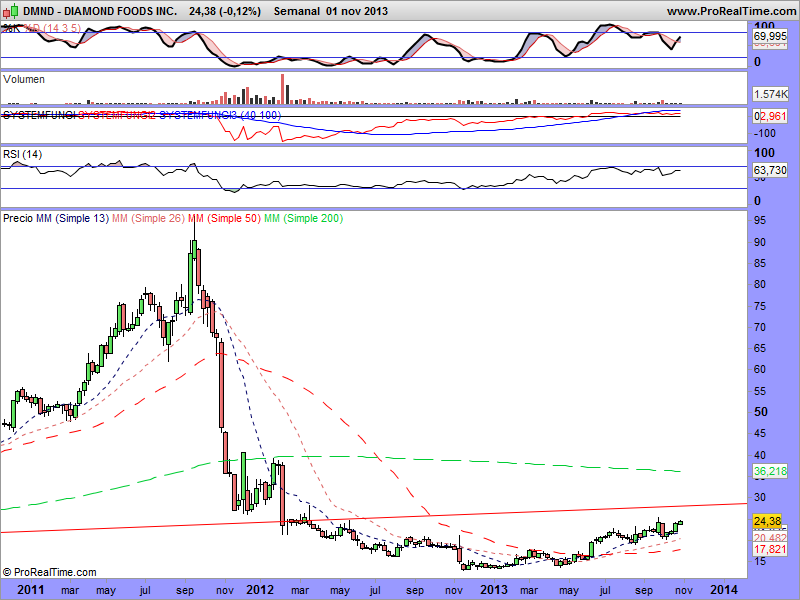
Task: Select the 69,995 stochastic value label
Action: click(x=770, y=36)
